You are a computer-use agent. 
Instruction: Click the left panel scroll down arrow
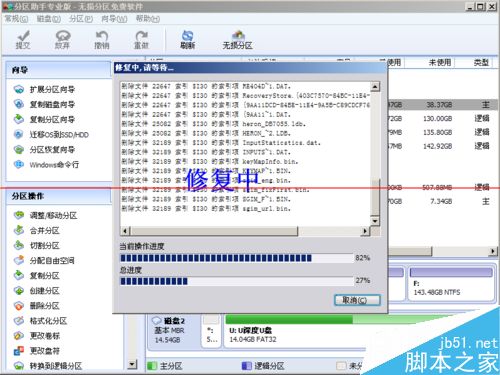pos(132,364)
